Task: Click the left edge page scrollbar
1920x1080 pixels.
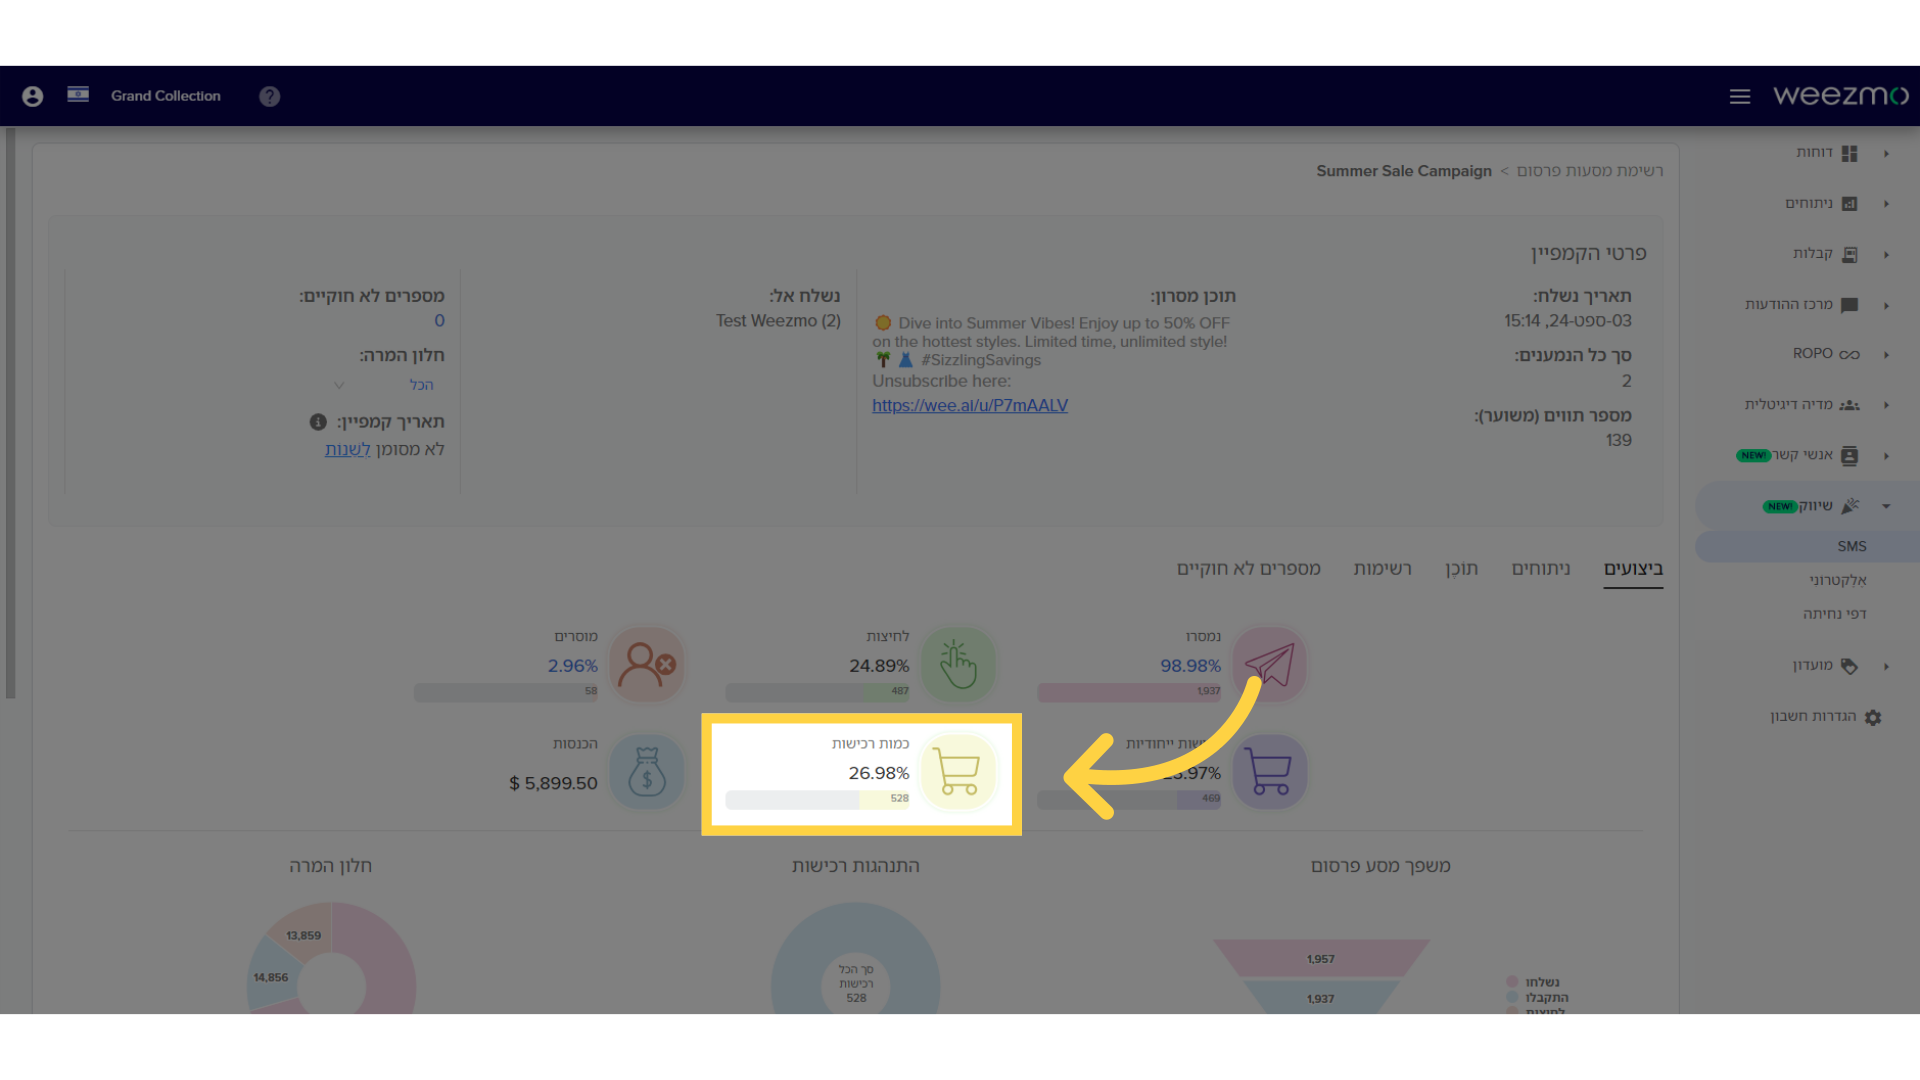Action: tap(10, 413)
